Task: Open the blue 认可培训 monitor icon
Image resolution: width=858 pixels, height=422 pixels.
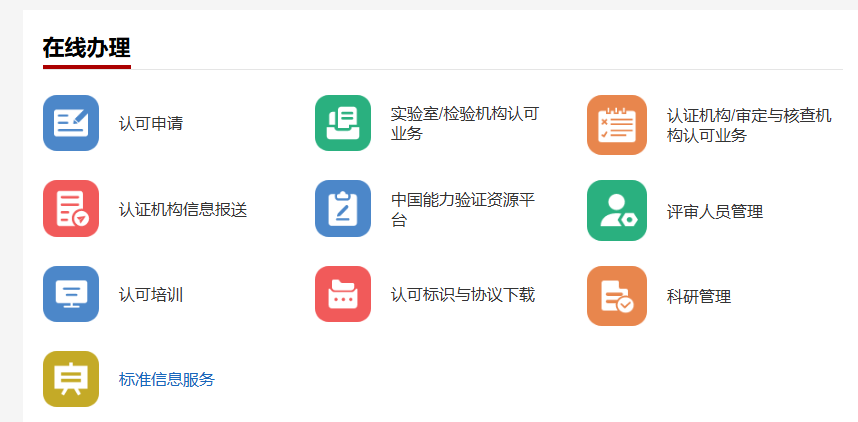Action: point(71,294)
